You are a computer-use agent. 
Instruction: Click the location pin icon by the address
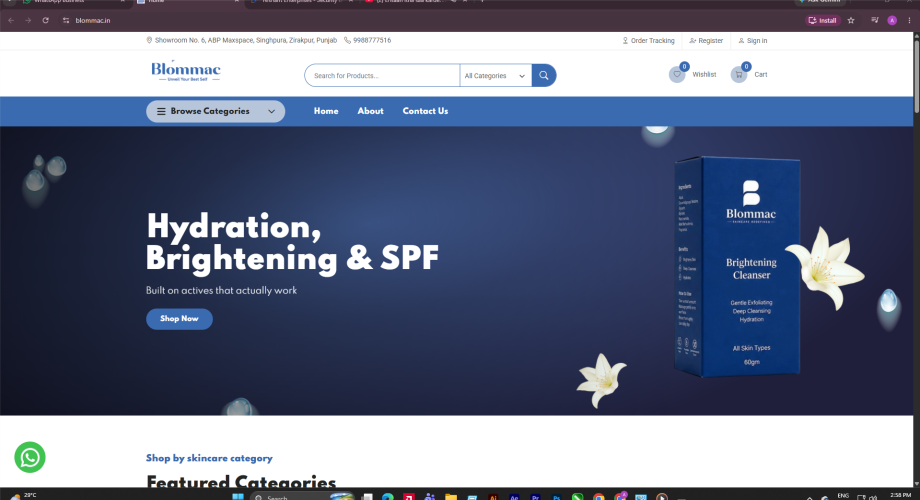pos(149,40)
